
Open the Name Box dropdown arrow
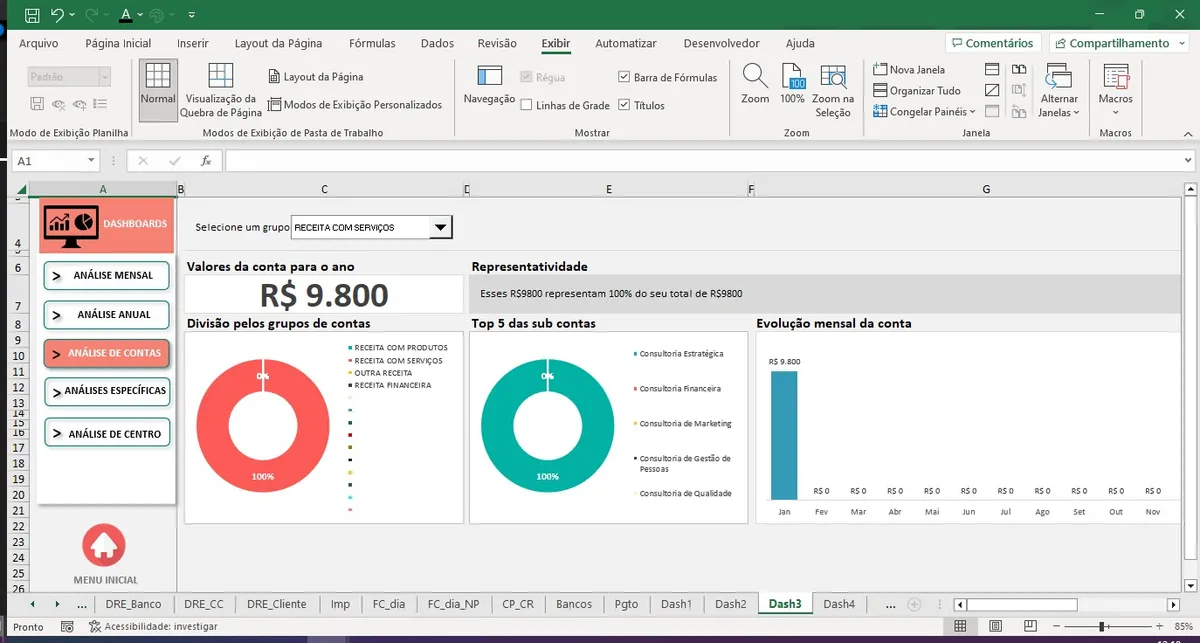(x=92, y=160)
